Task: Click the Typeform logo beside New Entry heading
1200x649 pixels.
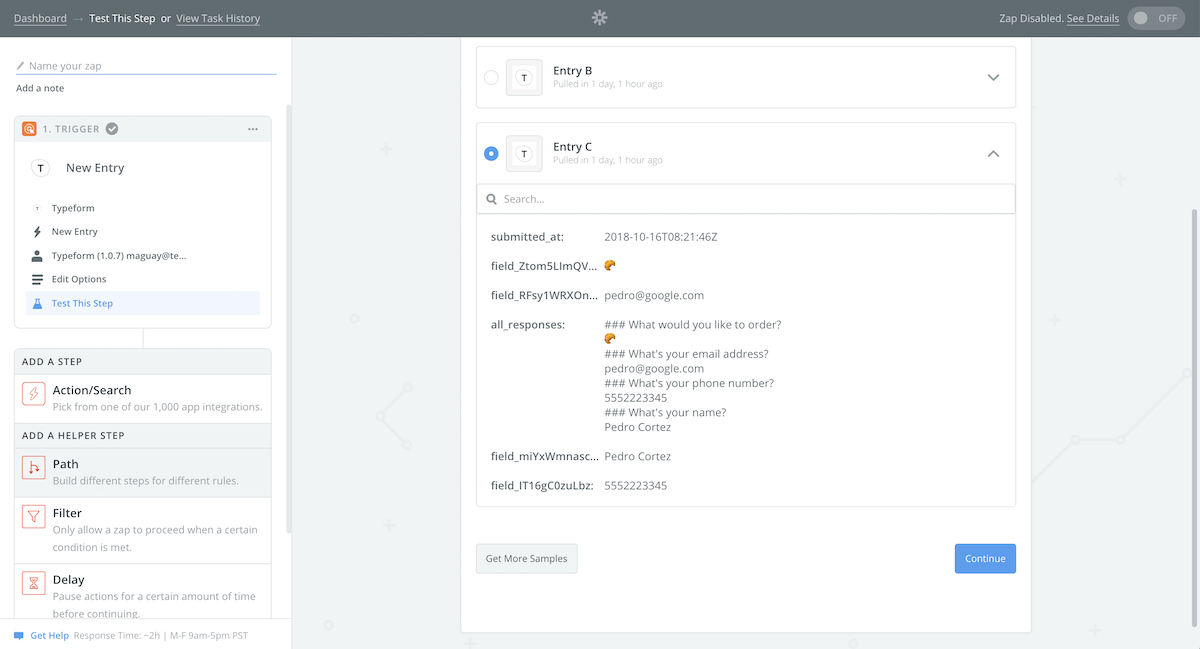Action: click(x=40, y=168)
